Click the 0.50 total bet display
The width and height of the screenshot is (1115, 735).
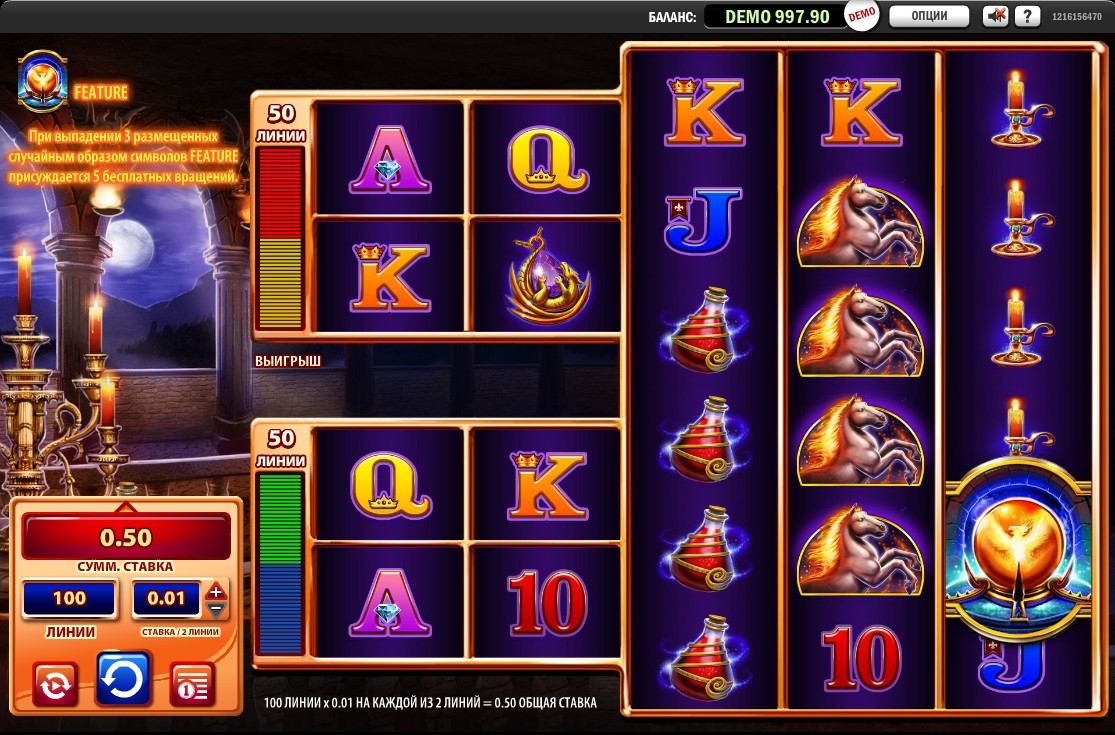point(126,537)
